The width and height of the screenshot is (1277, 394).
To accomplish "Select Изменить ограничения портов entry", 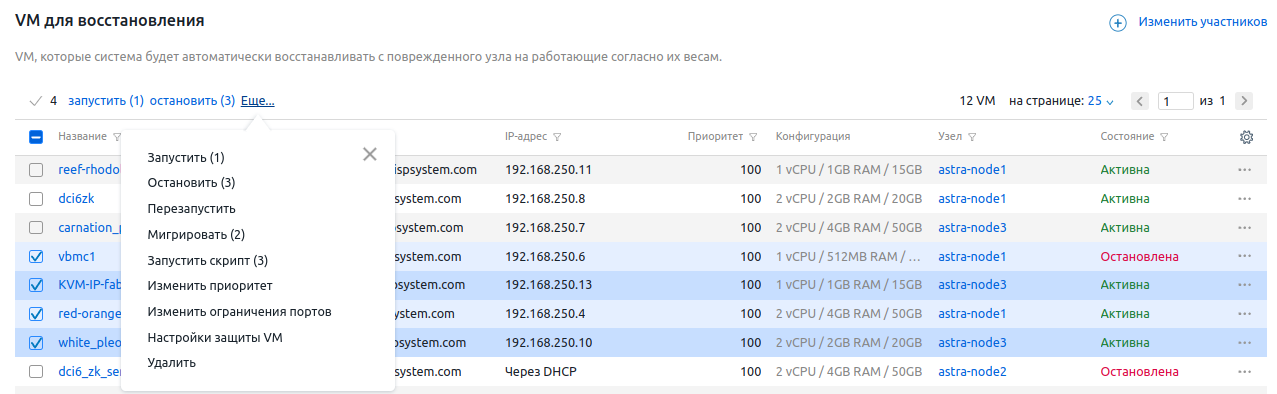I will (239, 312).
